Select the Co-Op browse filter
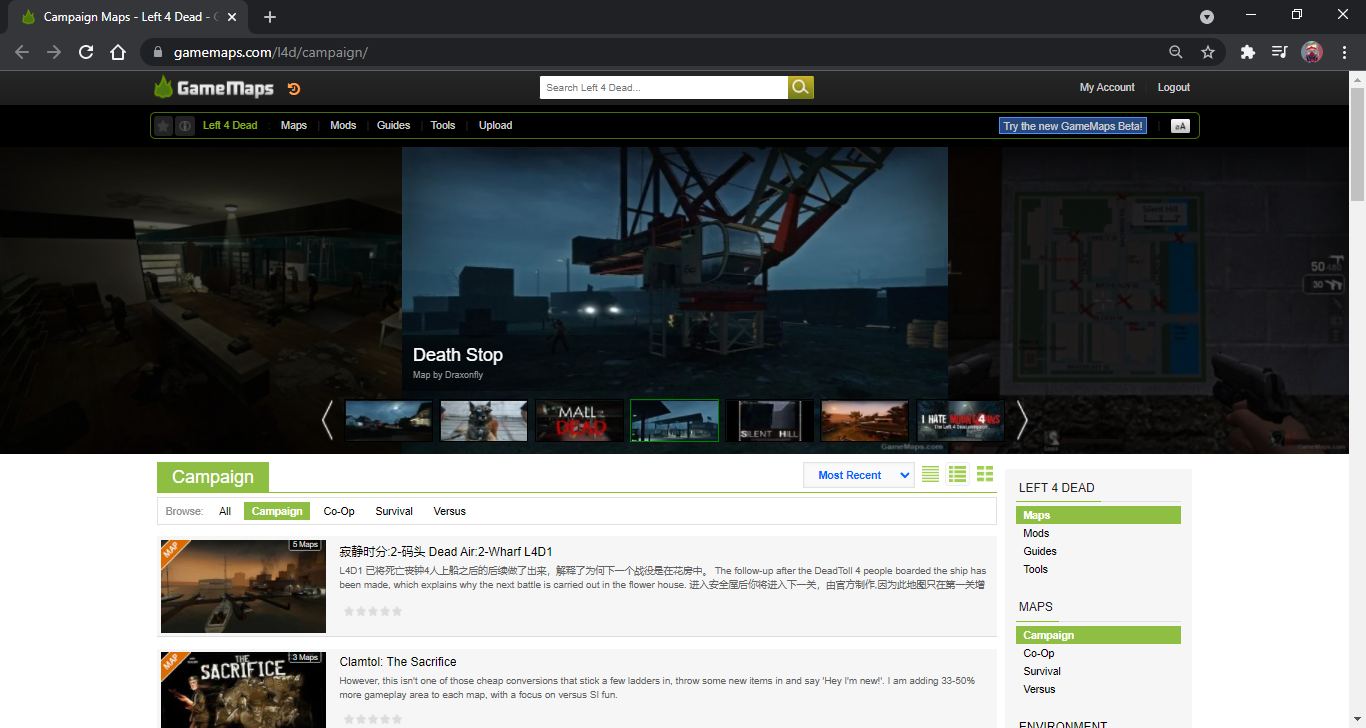The width and height of the screenshot is (1366, 728). coord(339,511)
